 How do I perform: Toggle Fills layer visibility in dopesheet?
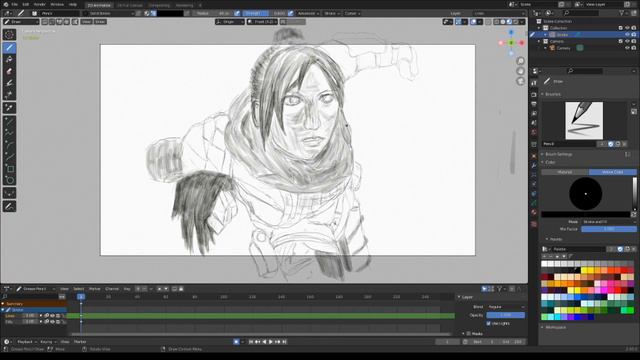tap(52, 322)
